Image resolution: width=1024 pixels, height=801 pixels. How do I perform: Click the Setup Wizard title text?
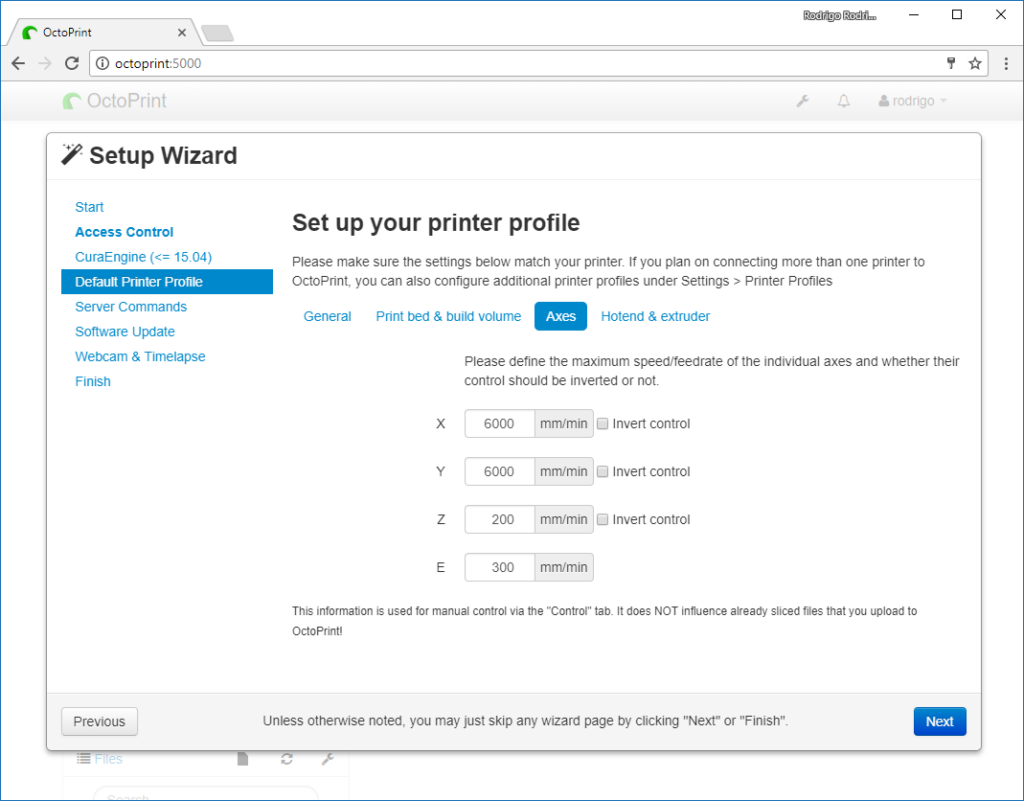pos(163,155)
